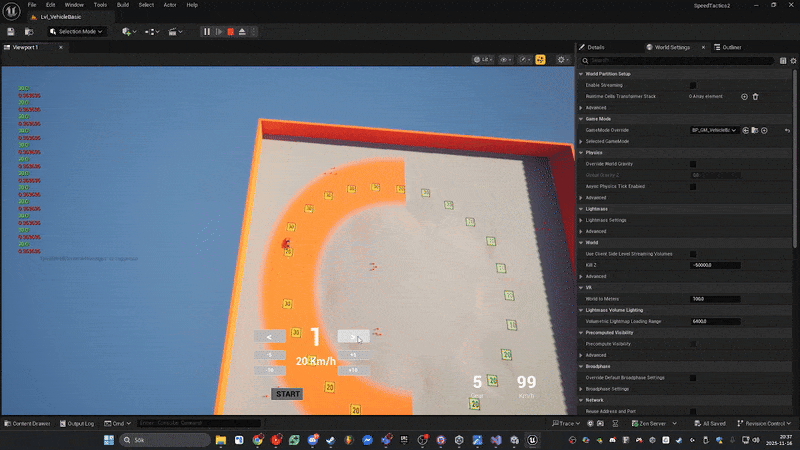The width and height of the screenshot is (800, 450).
Task: Toggle Override World Gravity checkbox
Action: point(693,163)
